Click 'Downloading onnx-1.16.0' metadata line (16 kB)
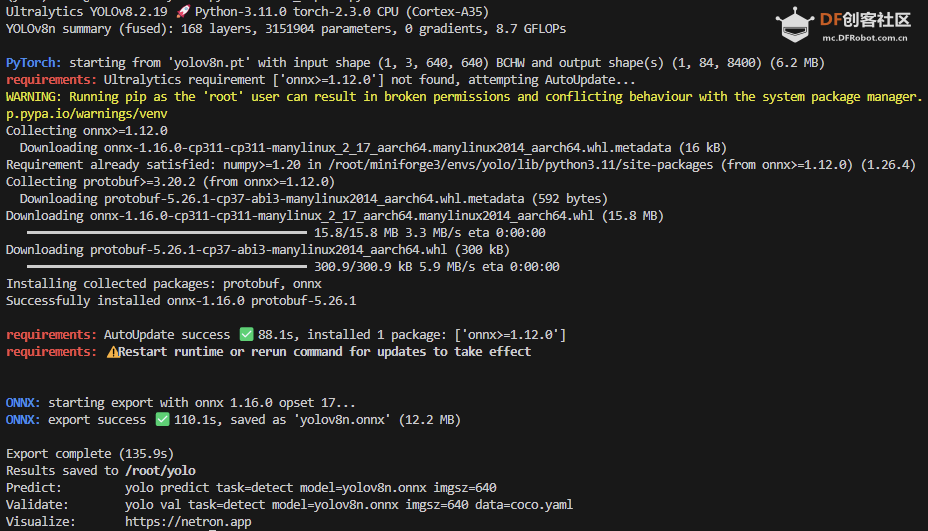 pyautogui.click(x=373, y=148)
